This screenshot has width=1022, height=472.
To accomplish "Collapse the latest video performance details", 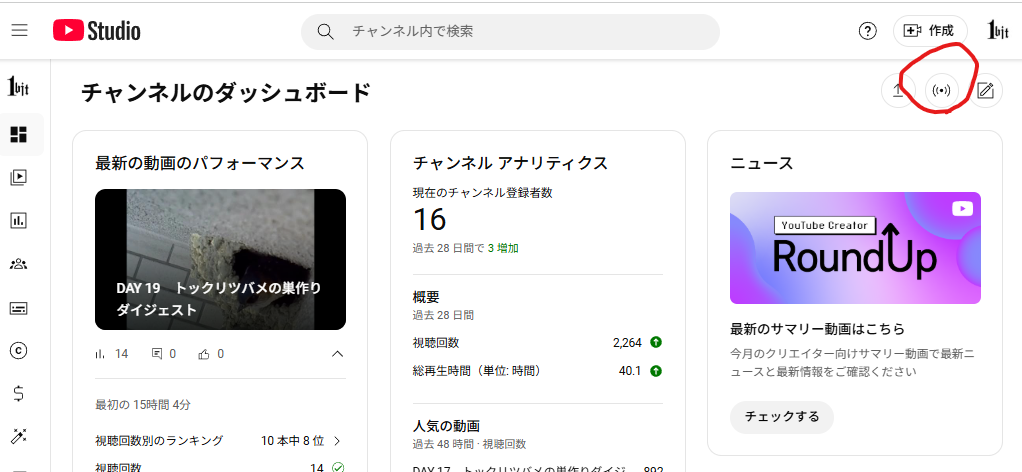I will (x=337, y=354).
